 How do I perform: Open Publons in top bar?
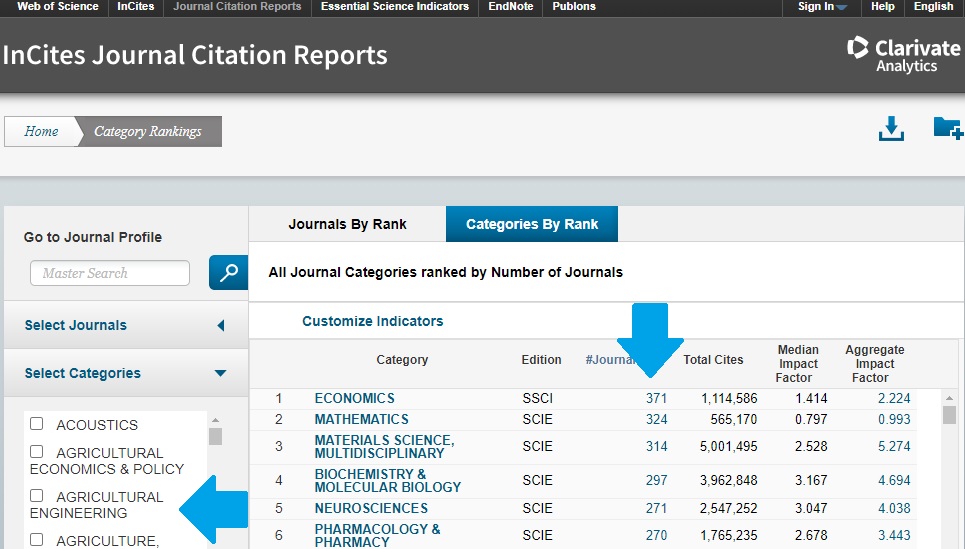(574, 7)
